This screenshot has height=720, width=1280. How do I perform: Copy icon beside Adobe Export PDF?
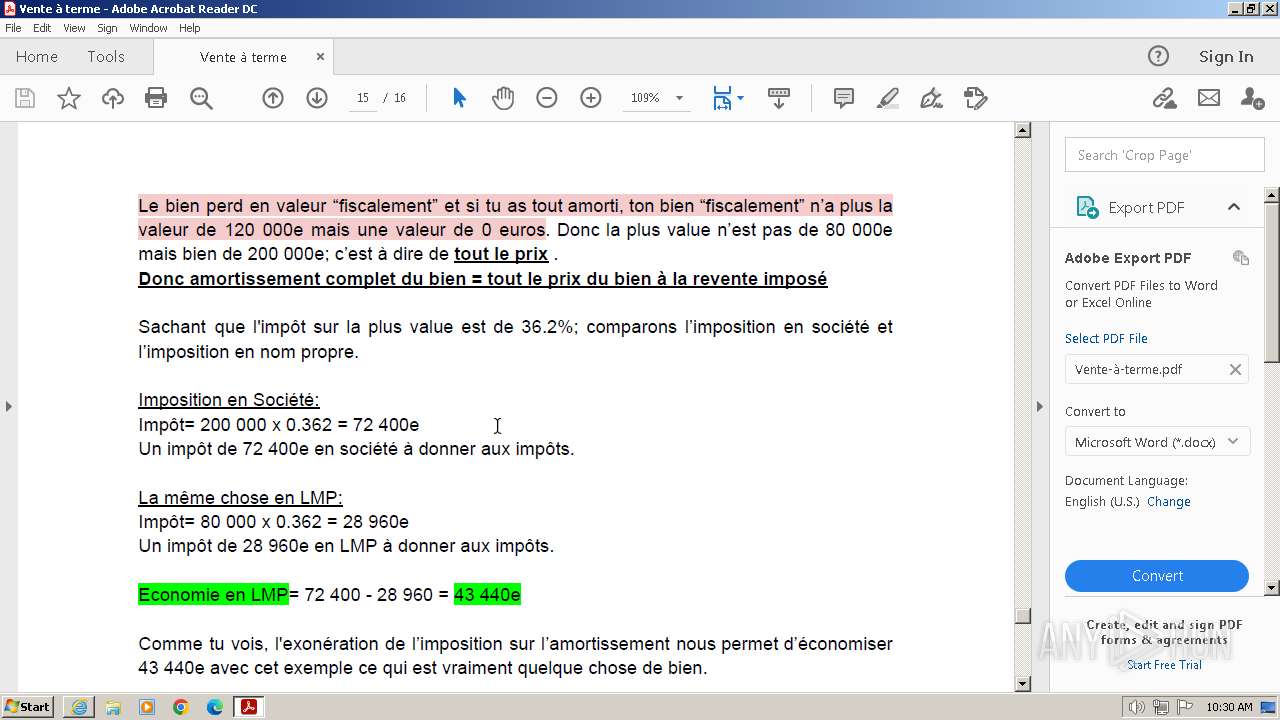1241,258
